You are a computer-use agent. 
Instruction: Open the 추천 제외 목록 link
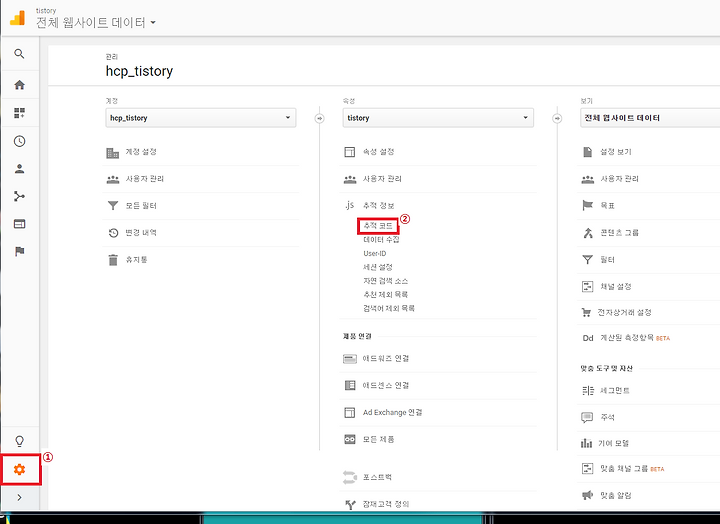click(x=385, y=294)
